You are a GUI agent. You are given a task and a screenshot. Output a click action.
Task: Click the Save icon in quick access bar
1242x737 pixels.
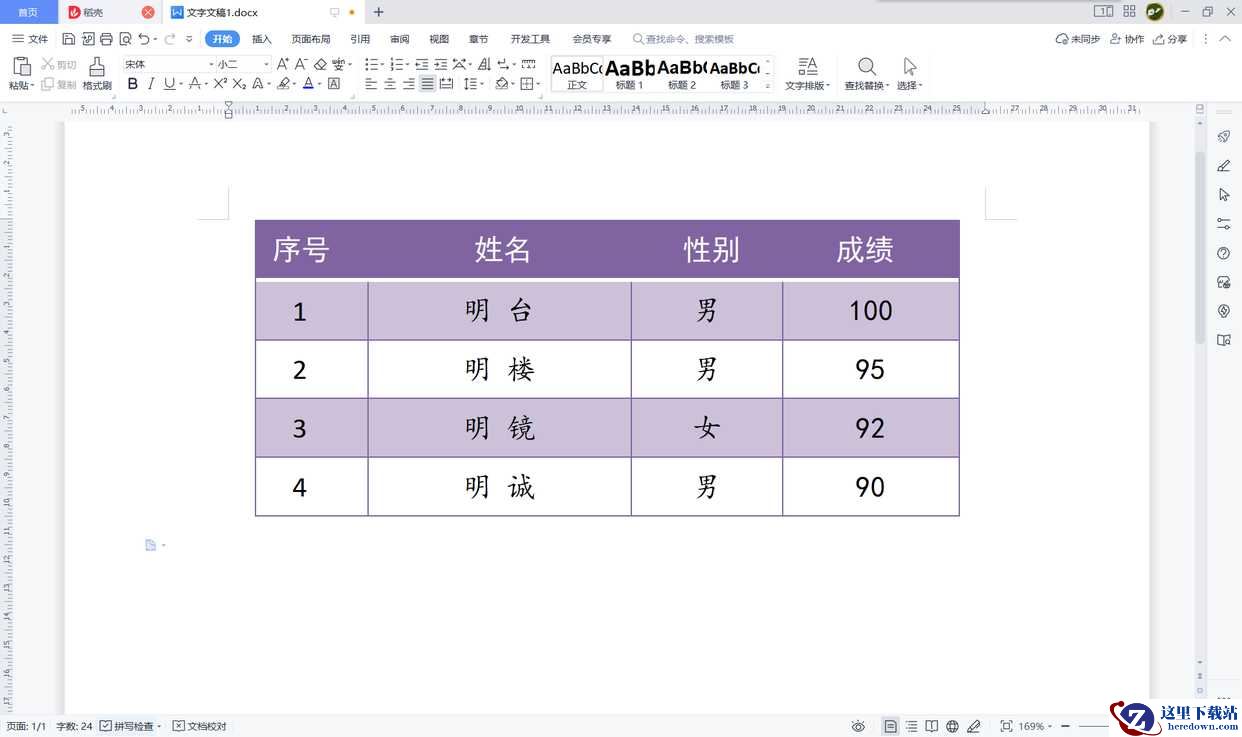(x=68, y=39)
